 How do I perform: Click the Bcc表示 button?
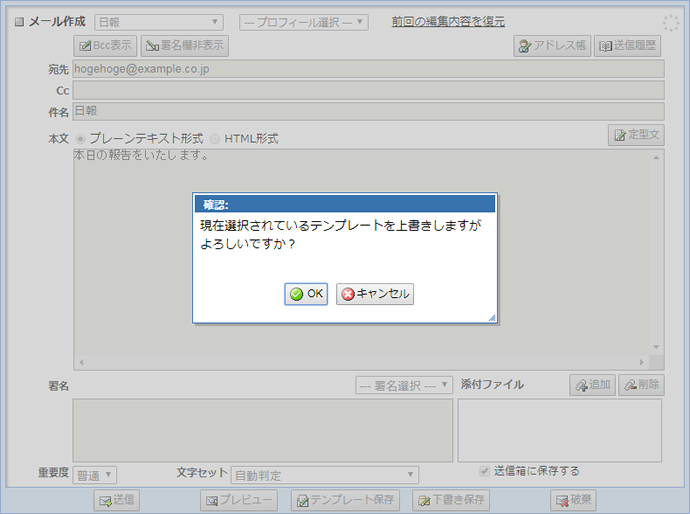(x=105, y=46)
